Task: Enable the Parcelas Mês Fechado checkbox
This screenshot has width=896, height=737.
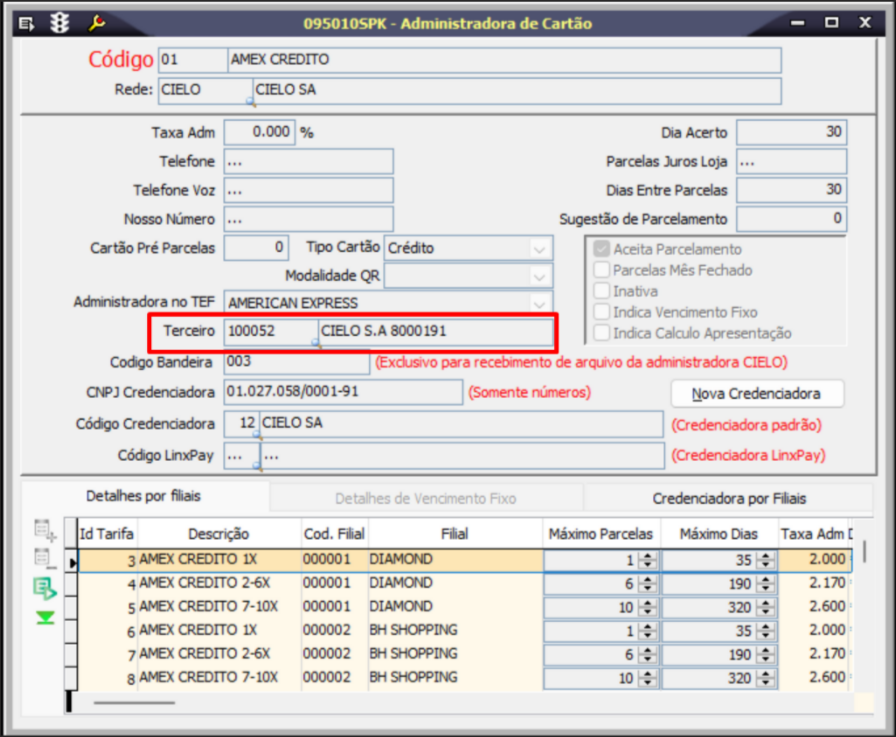Action: pyautogui.click(x=601, y=270)
